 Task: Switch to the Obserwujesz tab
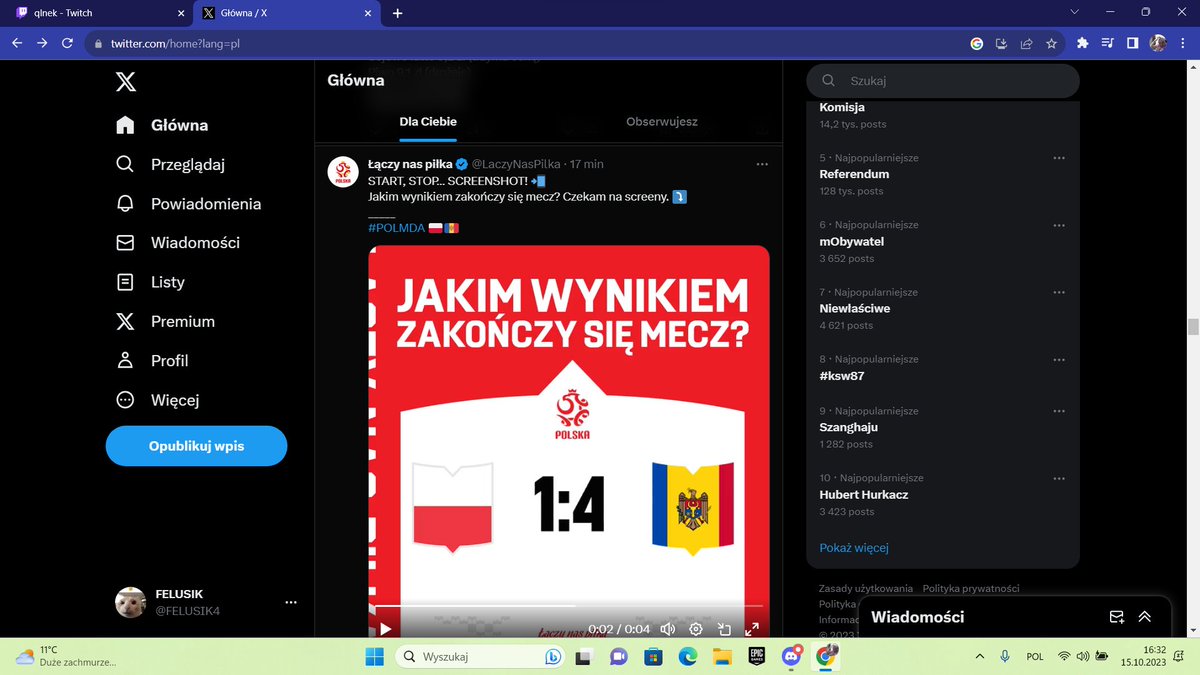click(x=662, y=122)
